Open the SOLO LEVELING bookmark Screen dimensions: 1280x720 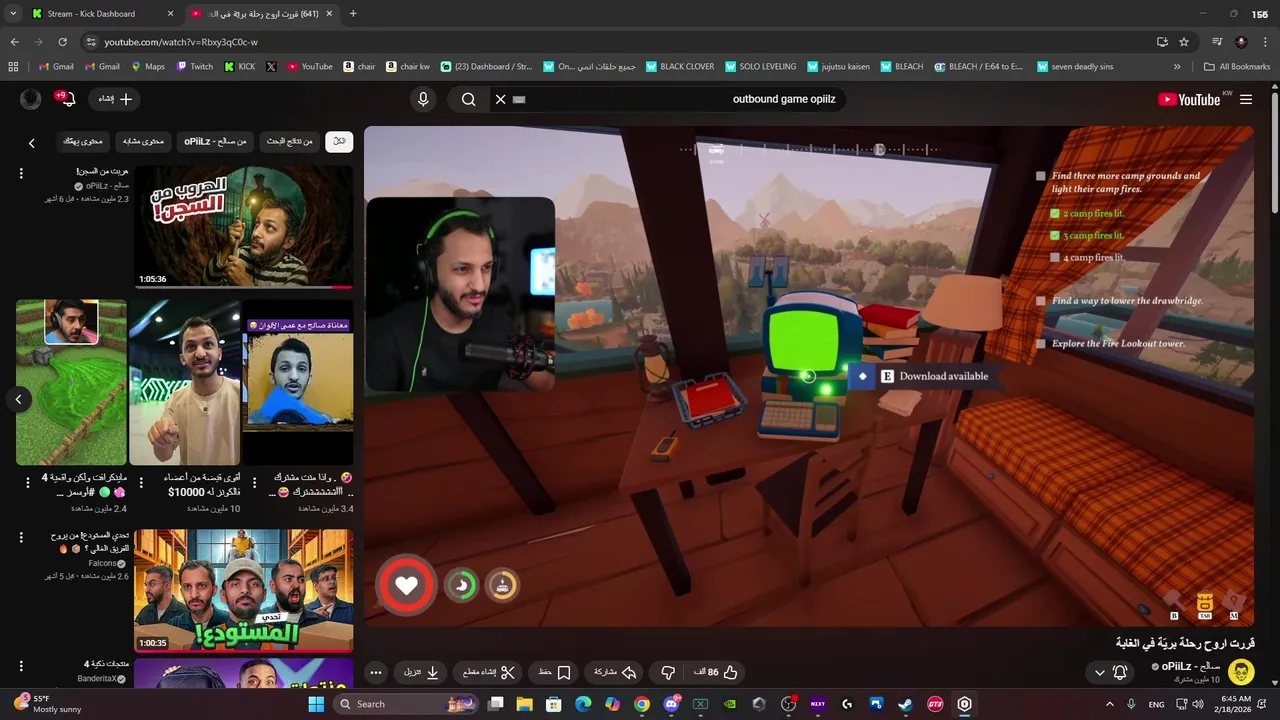pos(761,67)
